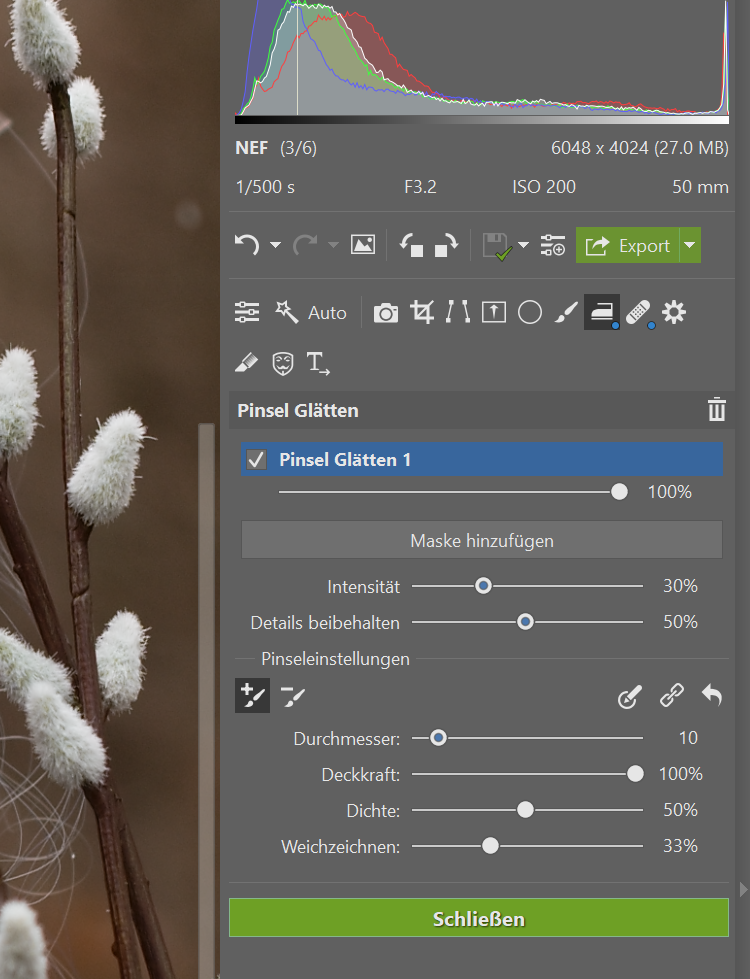Set the Durchmesser slider
The width and height of the screenshot is (750, 979).
527,738
